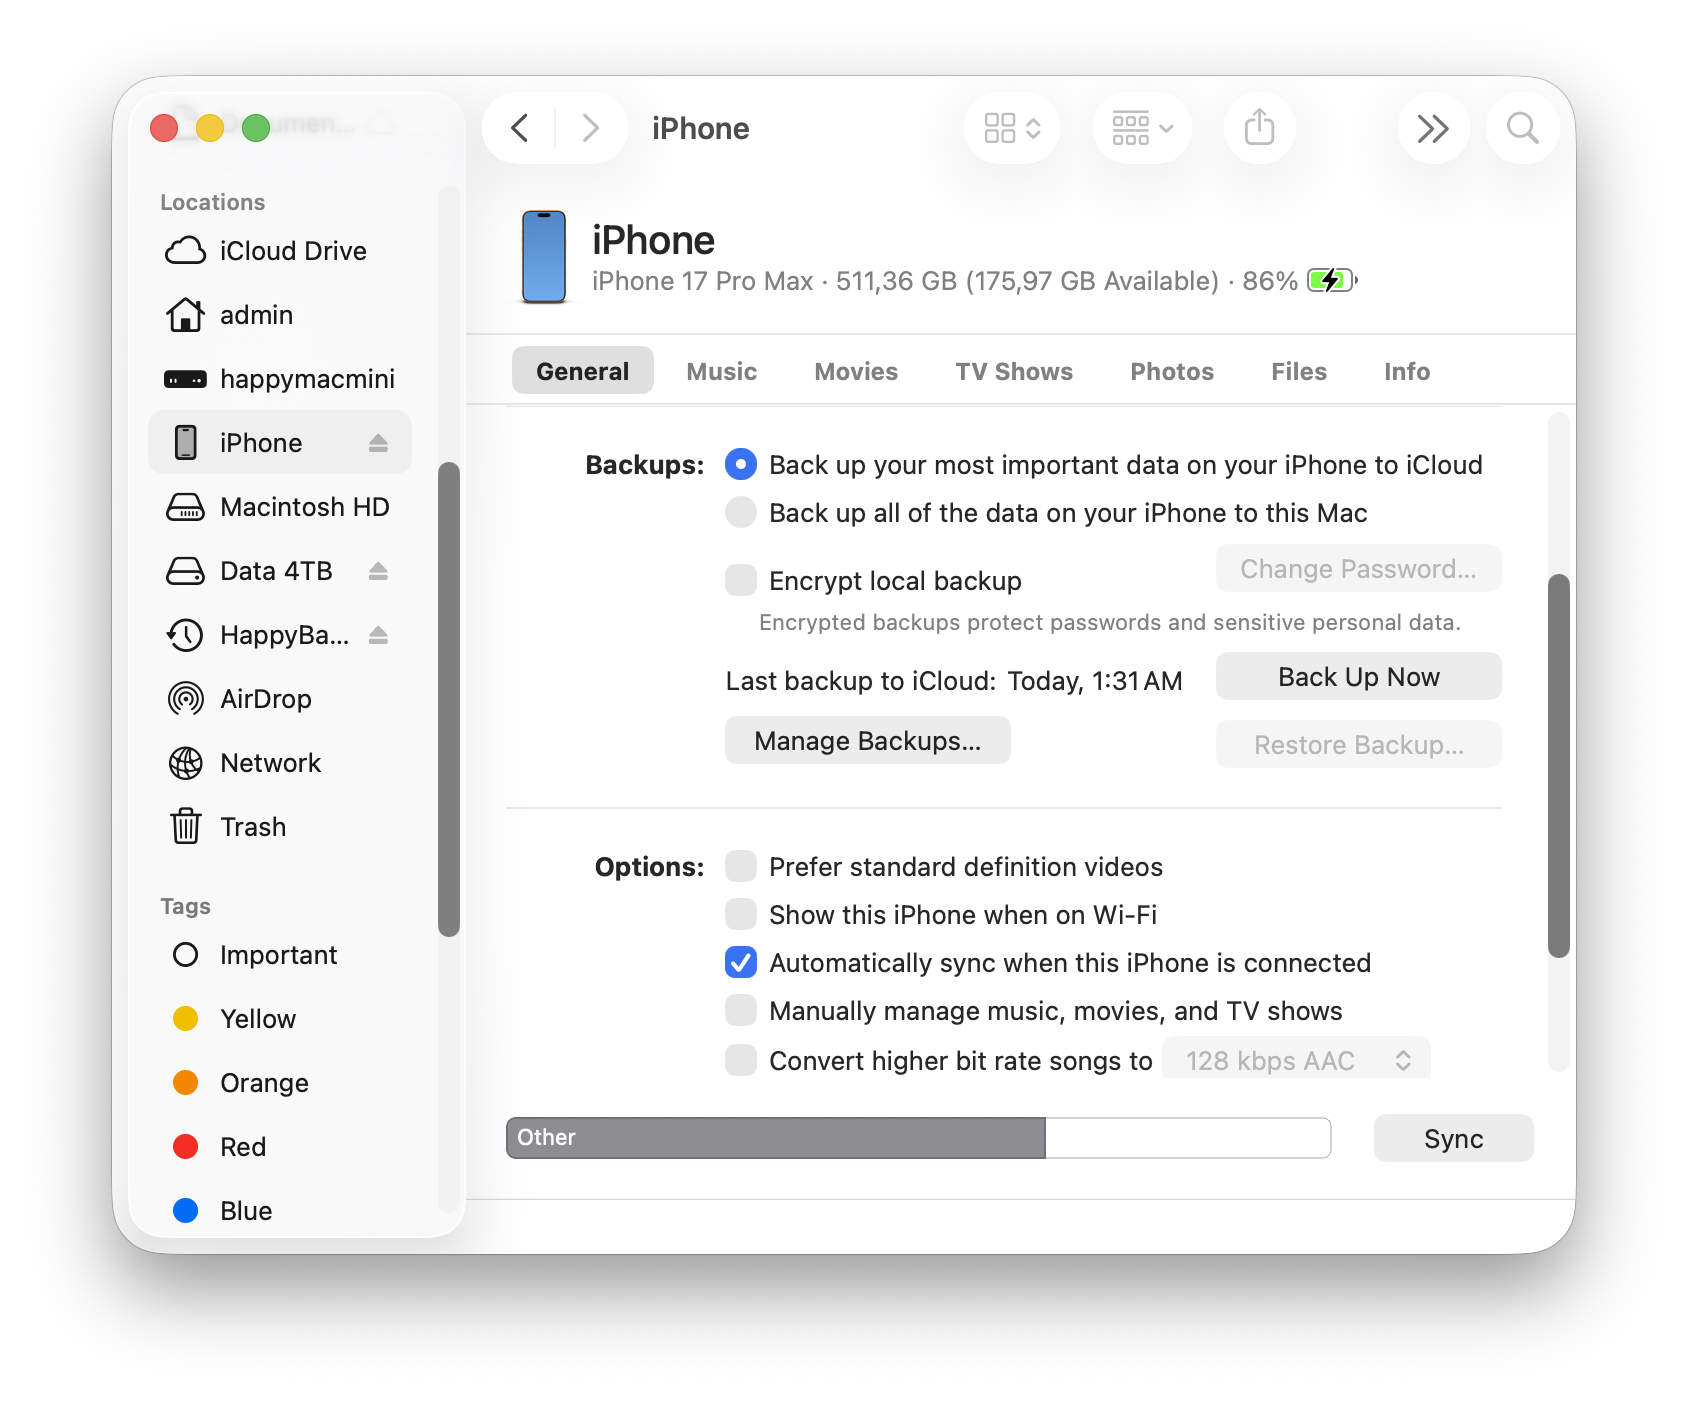Image resolution: width=1688 pixels, height=1402 pixels.
Task: Uncheck Automatically sync when iPhone connected
Action: [x=741, y=962]
